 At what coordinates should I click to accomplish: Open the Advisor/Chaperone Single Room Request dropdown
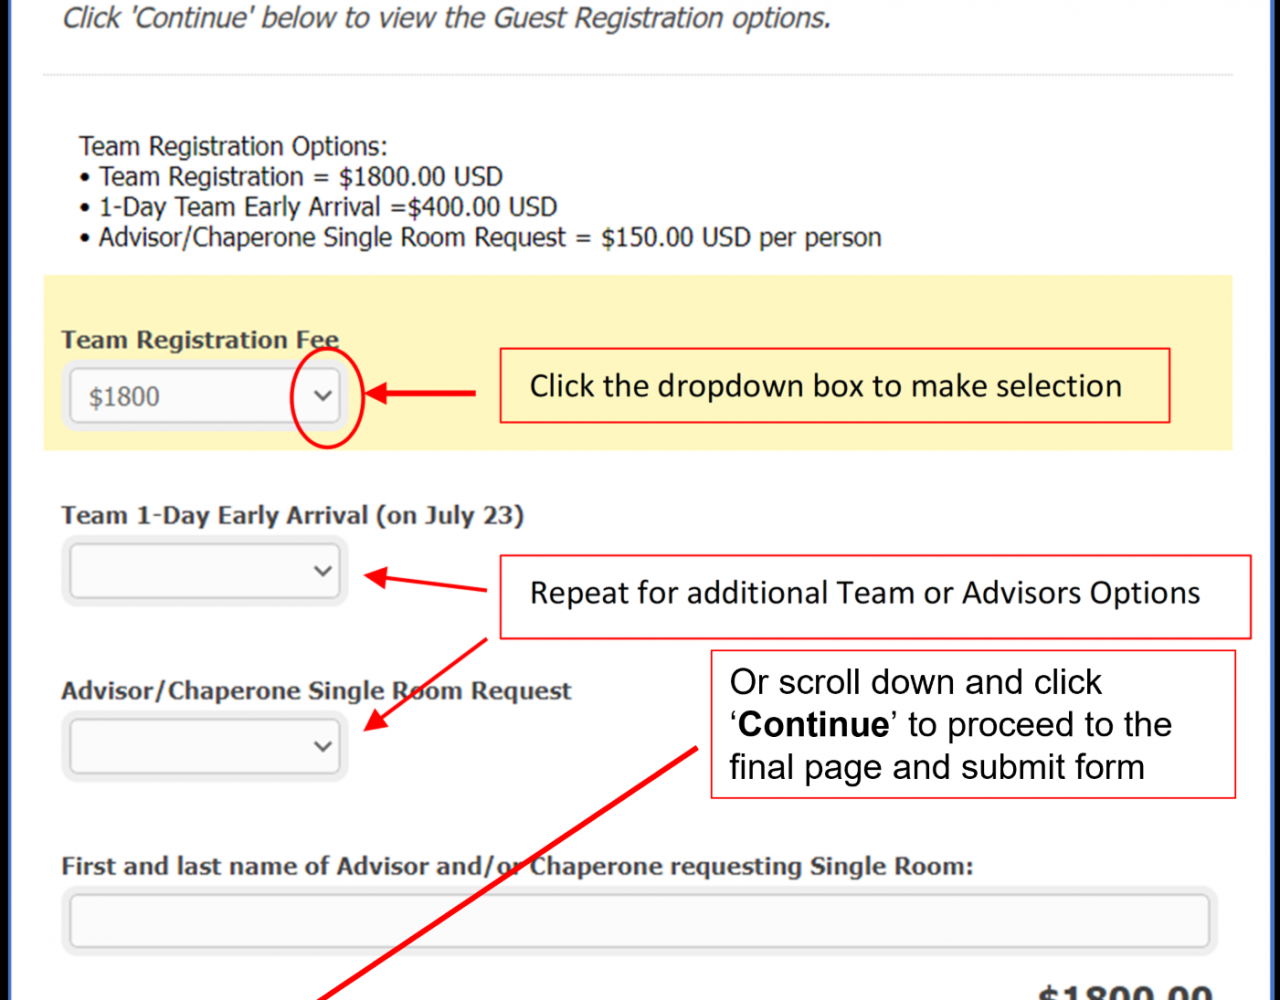coord(205,746)
